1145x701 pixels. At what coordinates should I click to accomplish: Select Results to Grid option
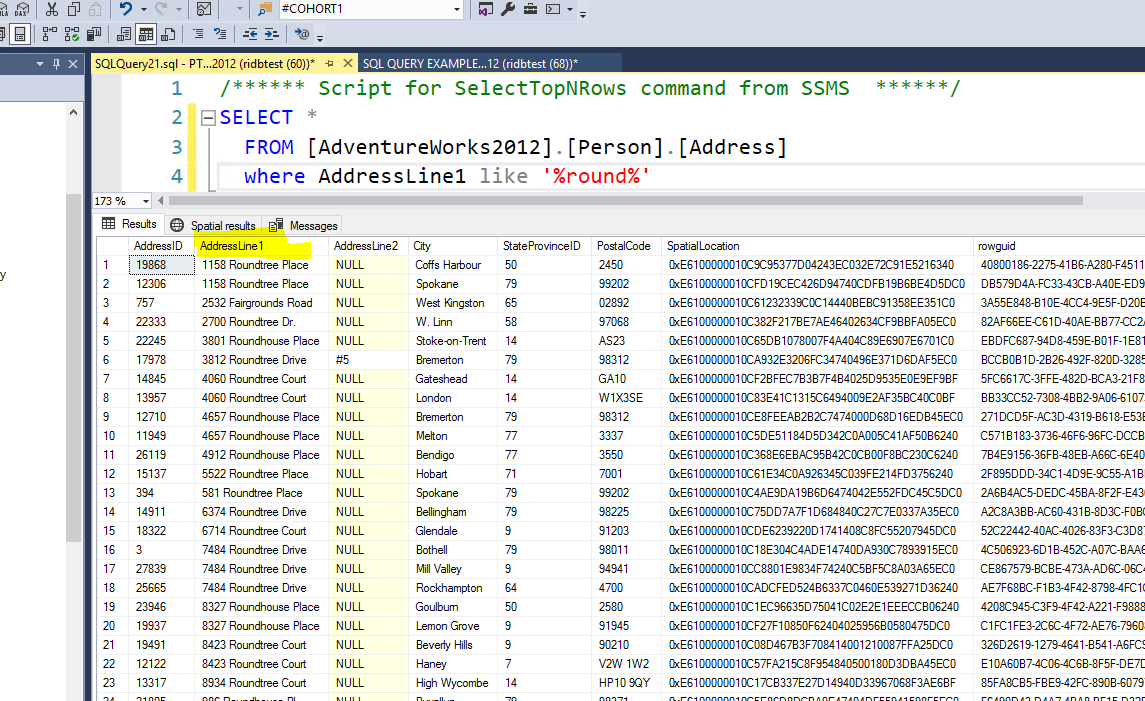tap(146, 34)
